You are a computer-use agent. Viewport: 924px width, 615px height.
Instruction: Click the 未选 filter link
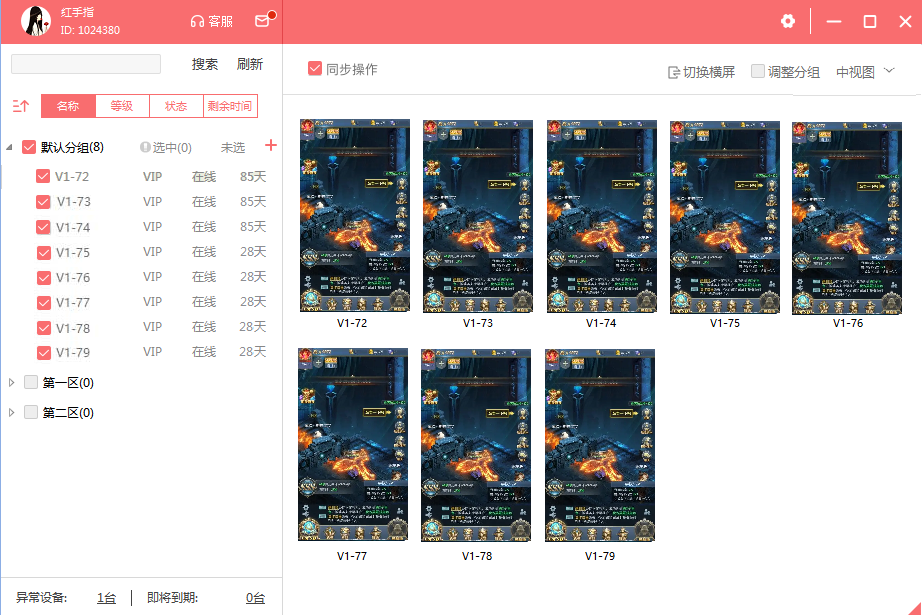tap(233, 147)
